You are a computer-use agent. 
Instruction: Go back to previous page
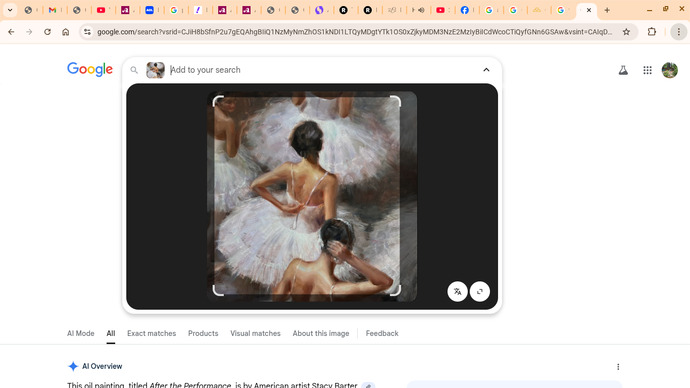coord(11,32)
